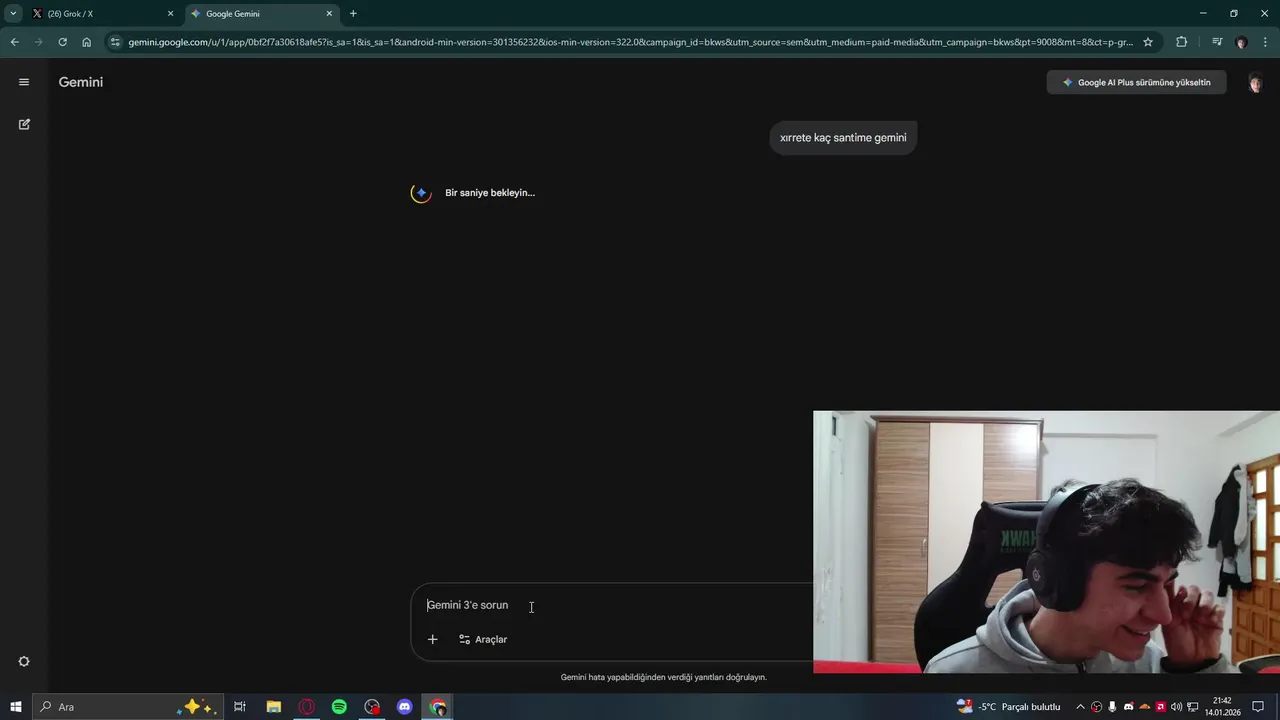Open the volume control in system tray
The height and width of the screenshot is (720, 1280).
click(1176, 707)
